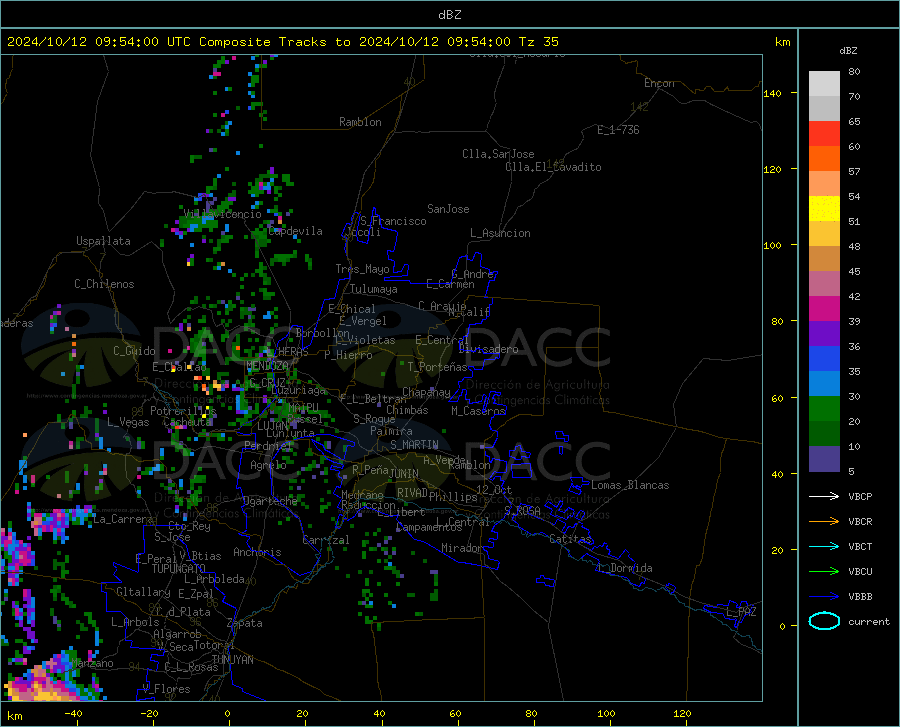Click the 'E_1-736' station label
The image size is (900, 727).
(618, 130)
